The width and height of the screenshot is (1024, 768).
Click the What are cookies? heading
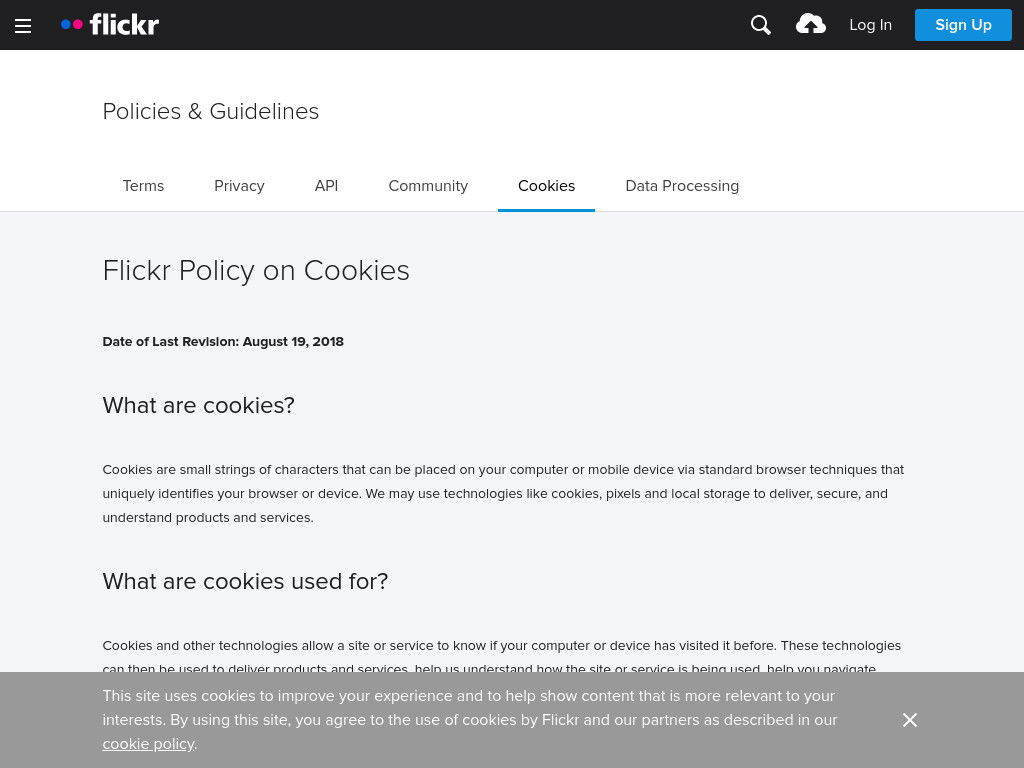pos(199,406)
